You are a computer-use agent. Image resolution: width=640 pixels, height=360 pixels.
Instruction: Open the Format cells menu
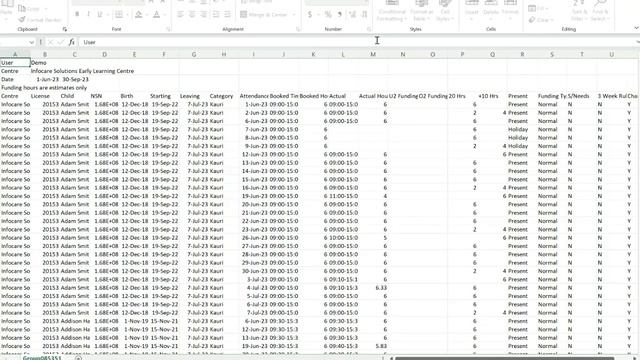(x=510, y=10)
